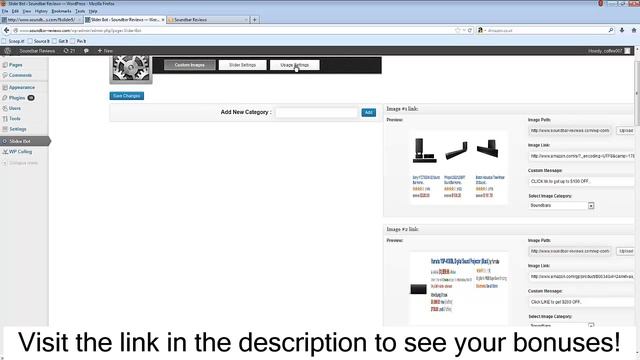
Task: Open the Firefox downloads arrow icon
Action: 622,30
